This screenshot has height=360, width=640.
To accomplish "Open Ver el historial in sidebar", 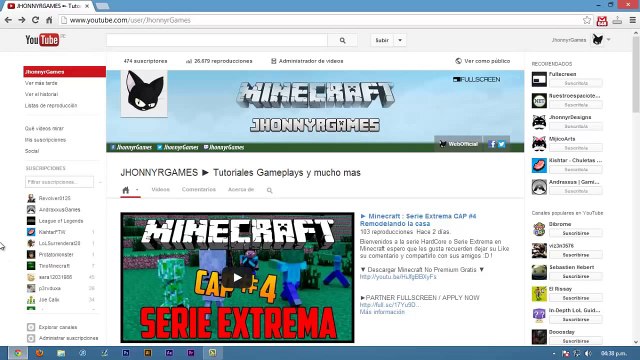I will tap(41, 94).
